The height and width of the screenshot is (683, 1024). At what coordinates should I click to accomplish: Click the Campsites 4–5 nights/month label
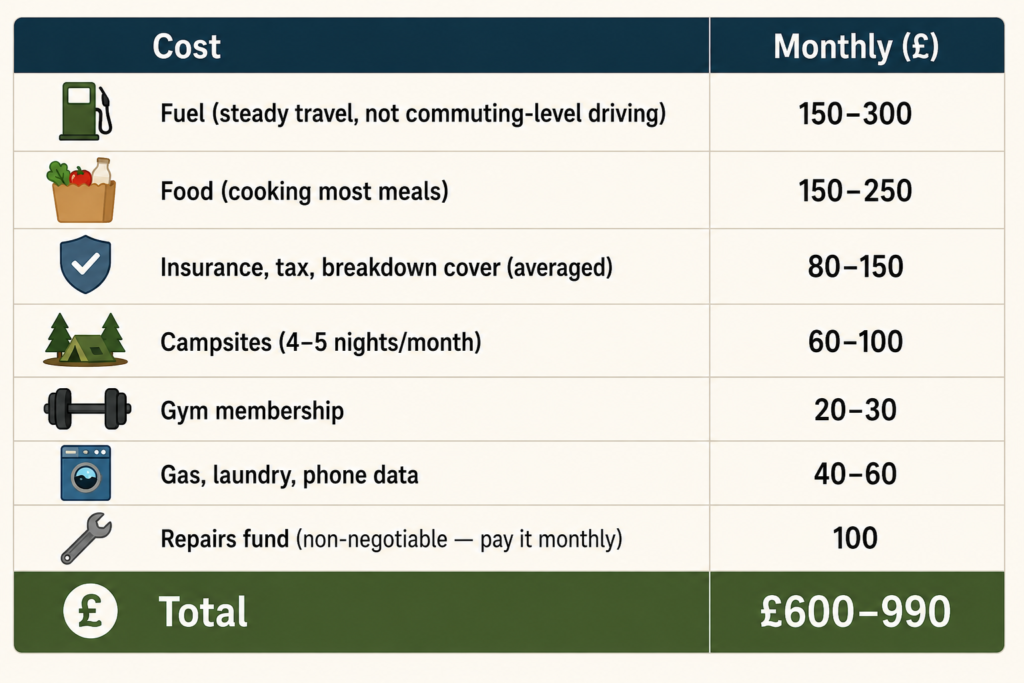click(x=321, y=342)
